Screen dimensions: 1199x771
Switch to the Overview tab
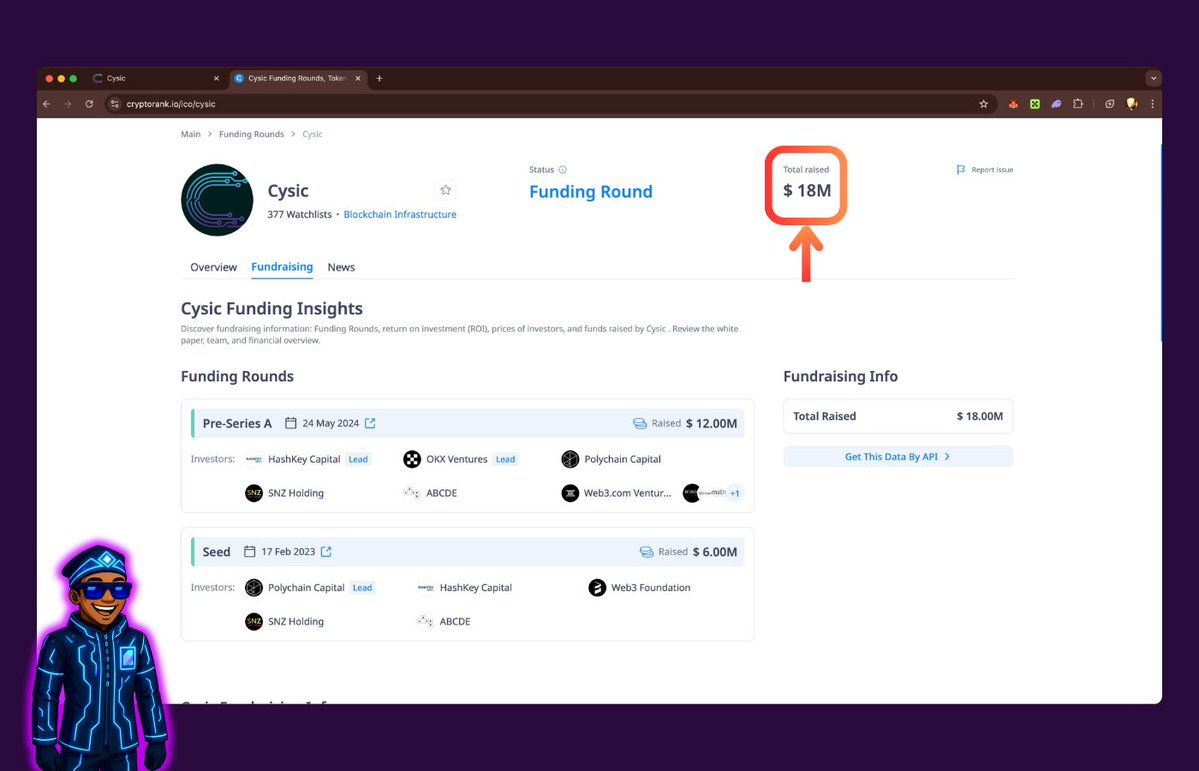click(x=213, y=267)
